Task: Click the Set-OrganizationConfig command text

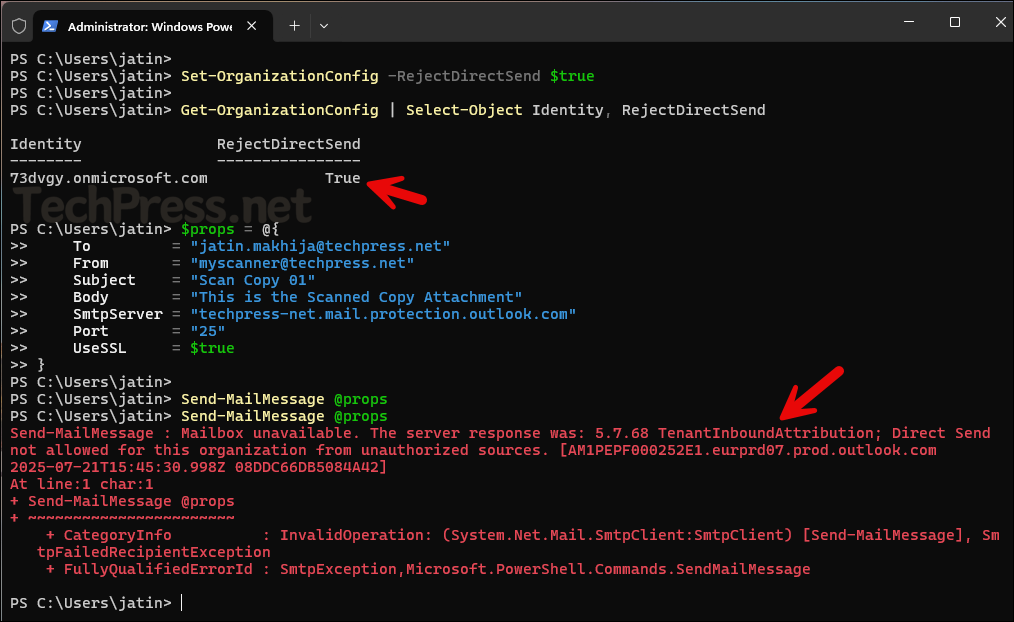Action: (x=279, y=76)
